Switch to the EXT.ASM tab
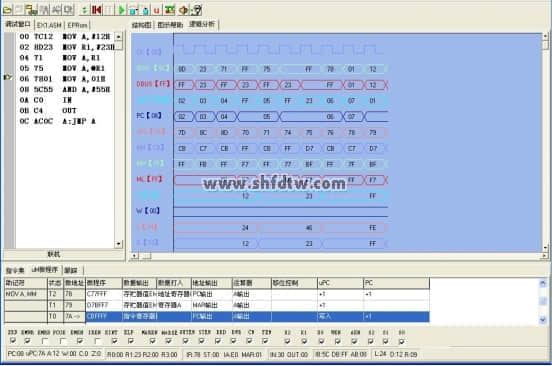The width and height of the screenshot is (552, 366). [x=49, y=25]
